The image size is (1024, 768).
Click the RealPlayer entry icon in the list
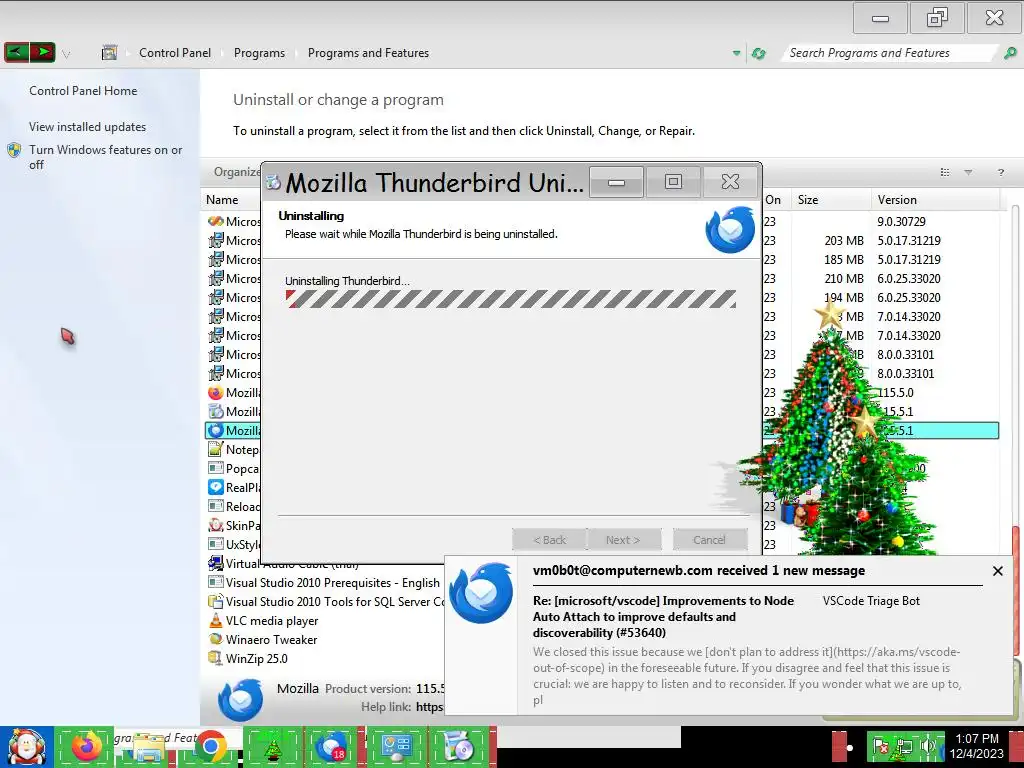(216, 487)
